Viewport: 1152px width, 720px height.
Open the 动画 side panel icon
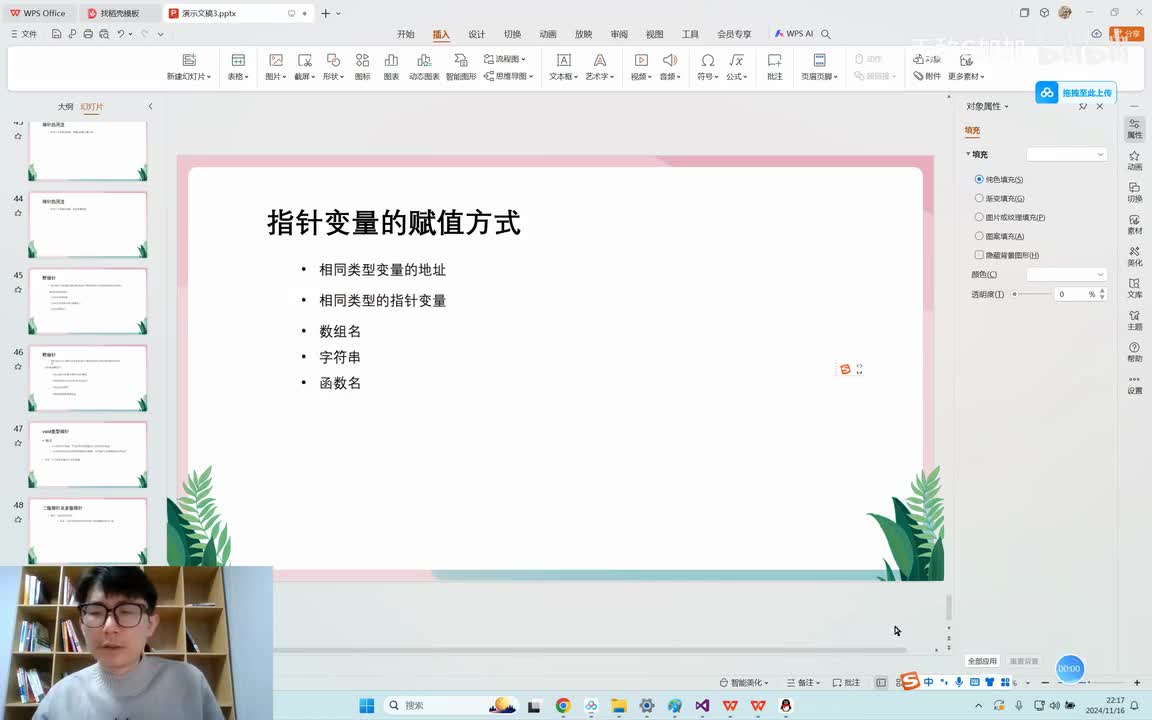point(1134,160)
